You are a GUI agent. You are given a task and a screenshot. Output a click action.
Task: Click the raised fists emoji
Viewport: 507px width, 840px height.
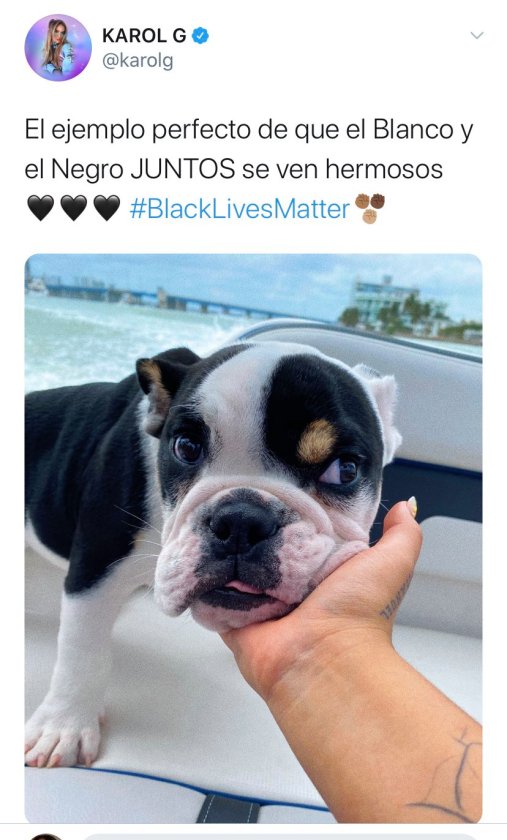(370, 208)
